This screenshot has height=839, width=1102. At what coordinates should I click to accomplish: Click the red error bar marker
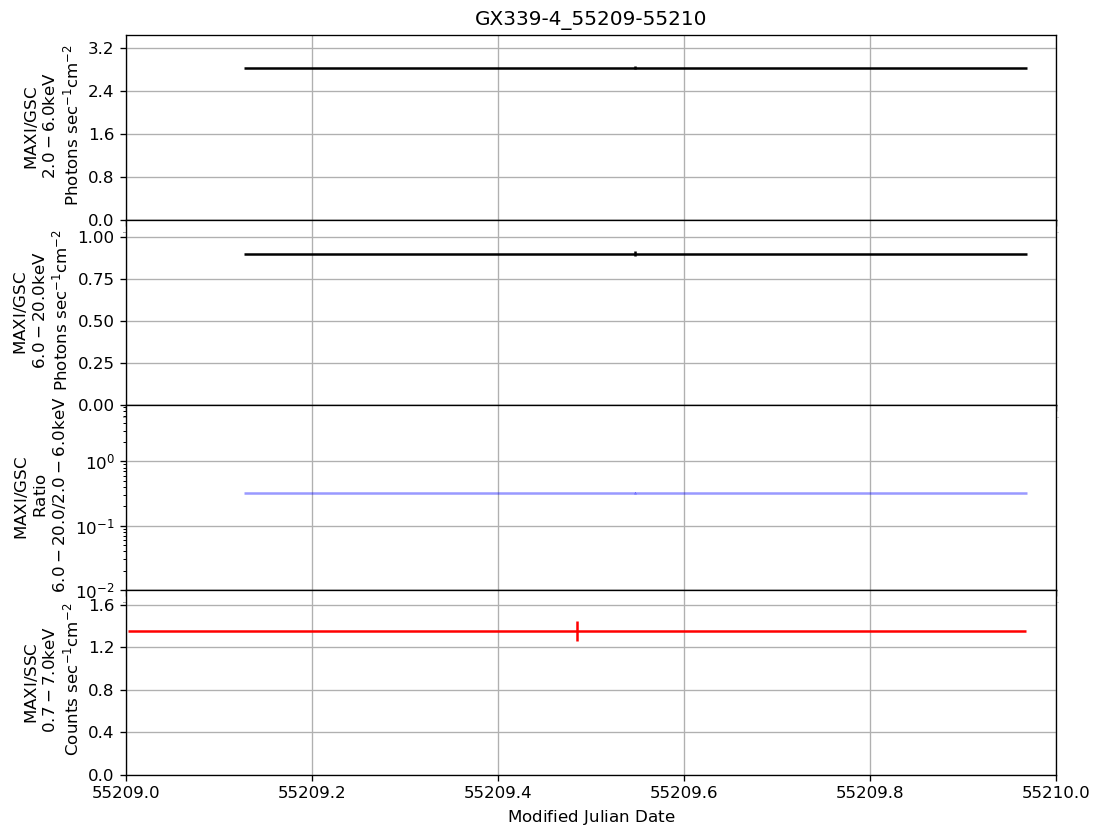(x=577, y=631)
